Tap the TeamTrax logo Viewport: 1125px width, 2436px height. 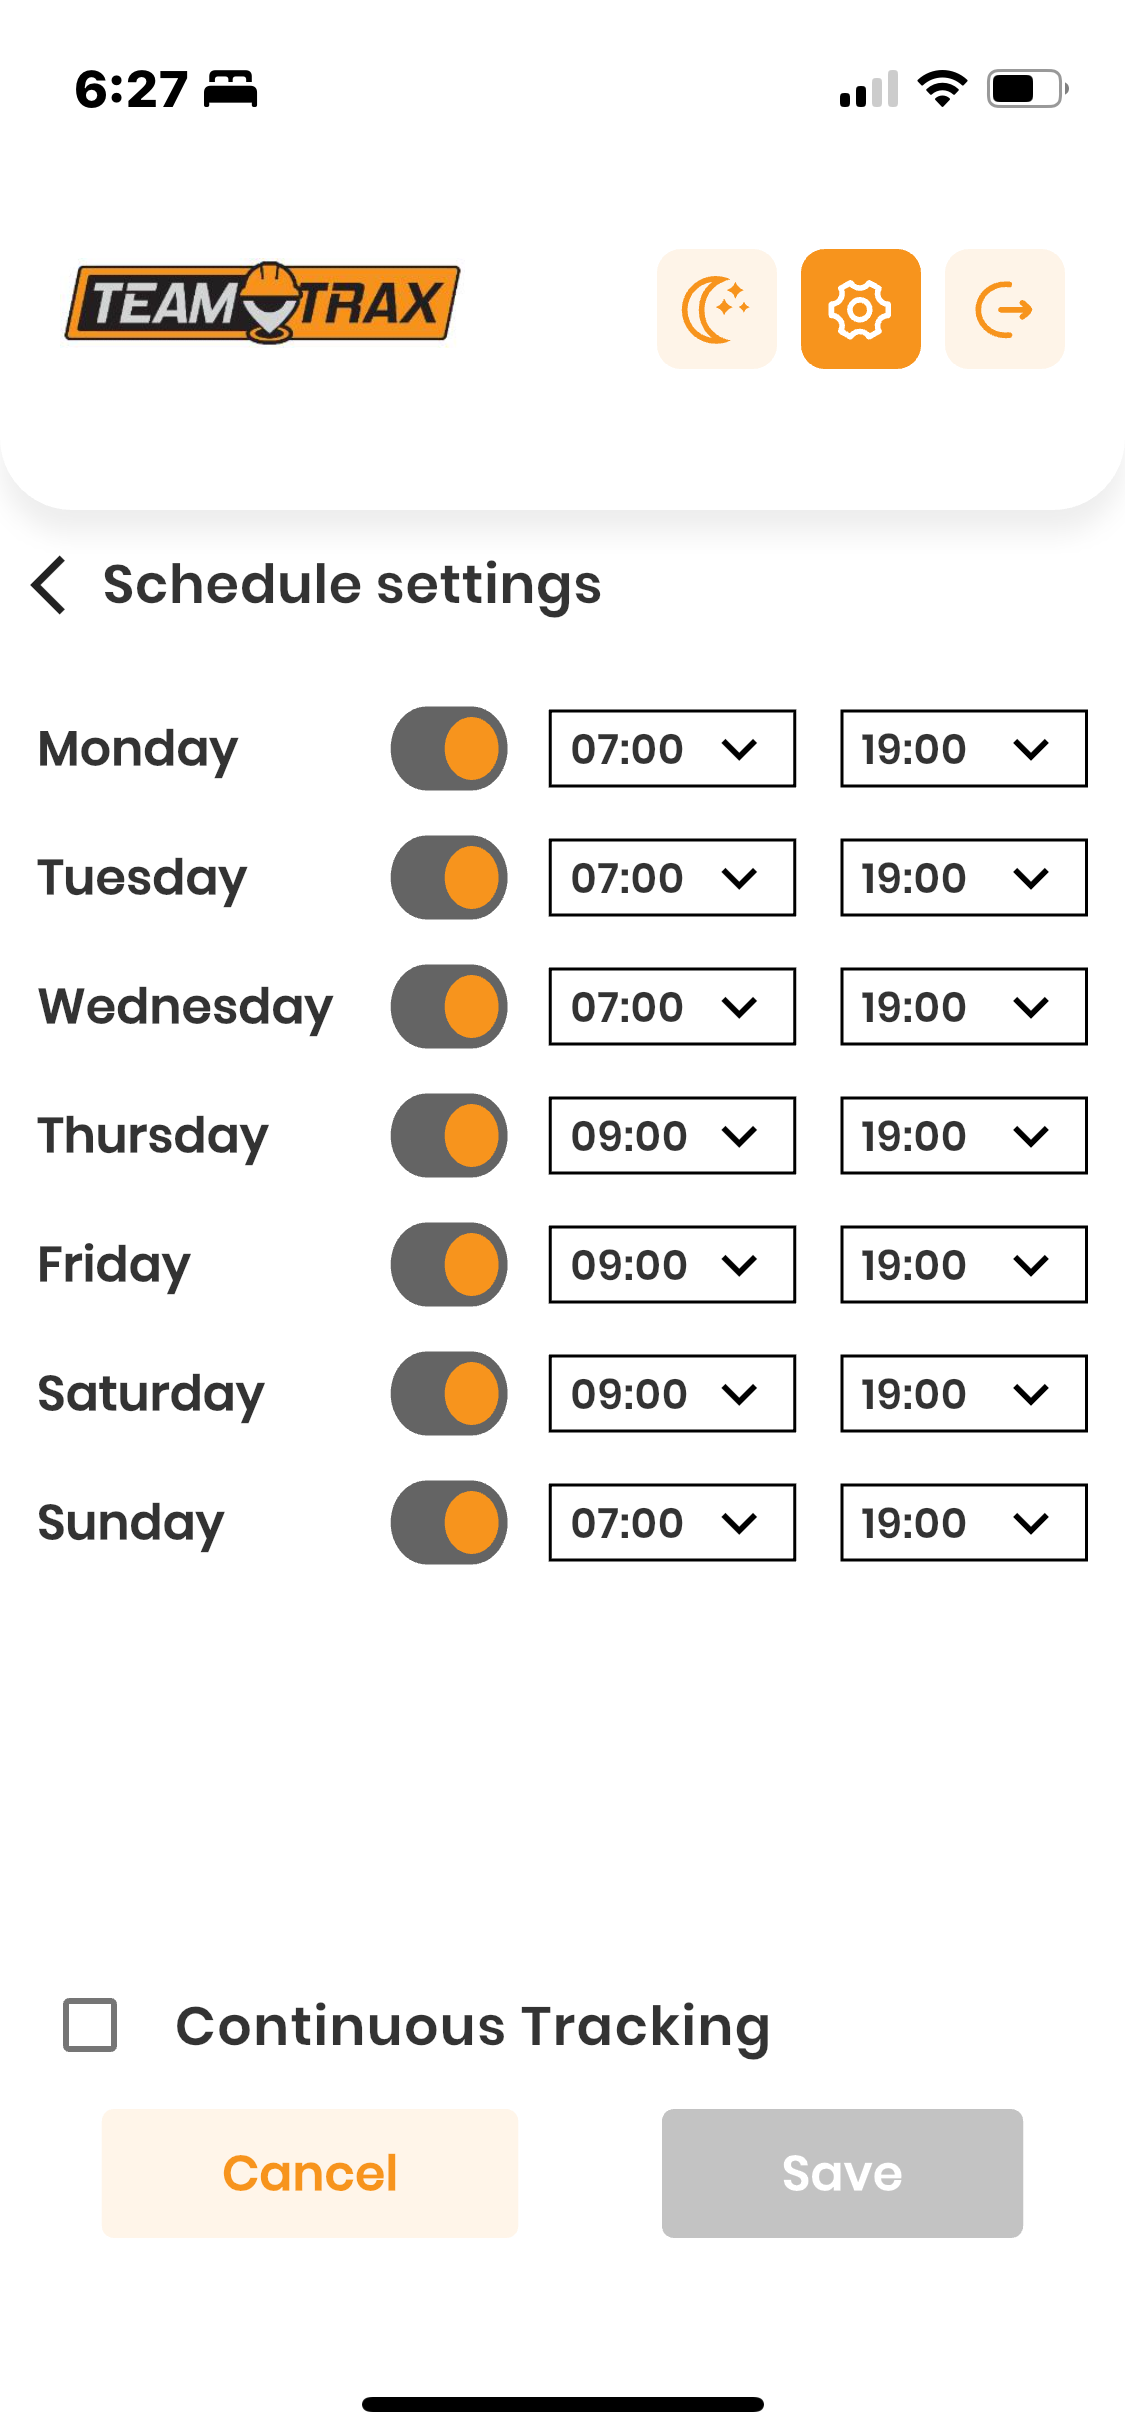click(x=262, y=303)
